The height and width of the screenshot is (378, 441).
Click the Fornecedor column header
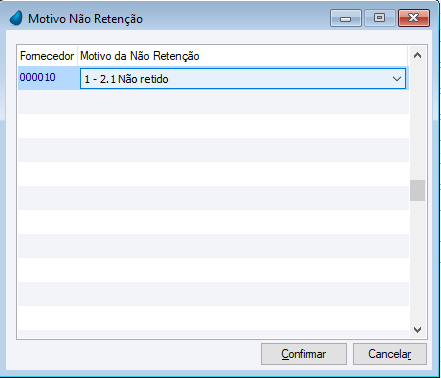47,56
